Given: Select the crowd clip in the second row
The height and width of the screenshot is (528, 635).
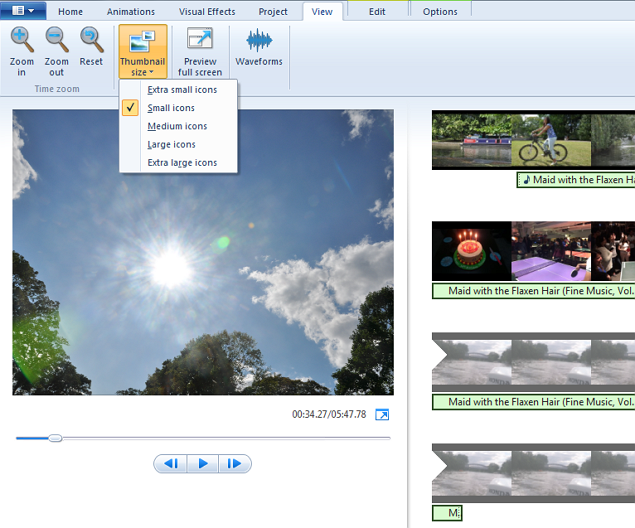Looking at the screenshot, I should [x=613, y=251].
